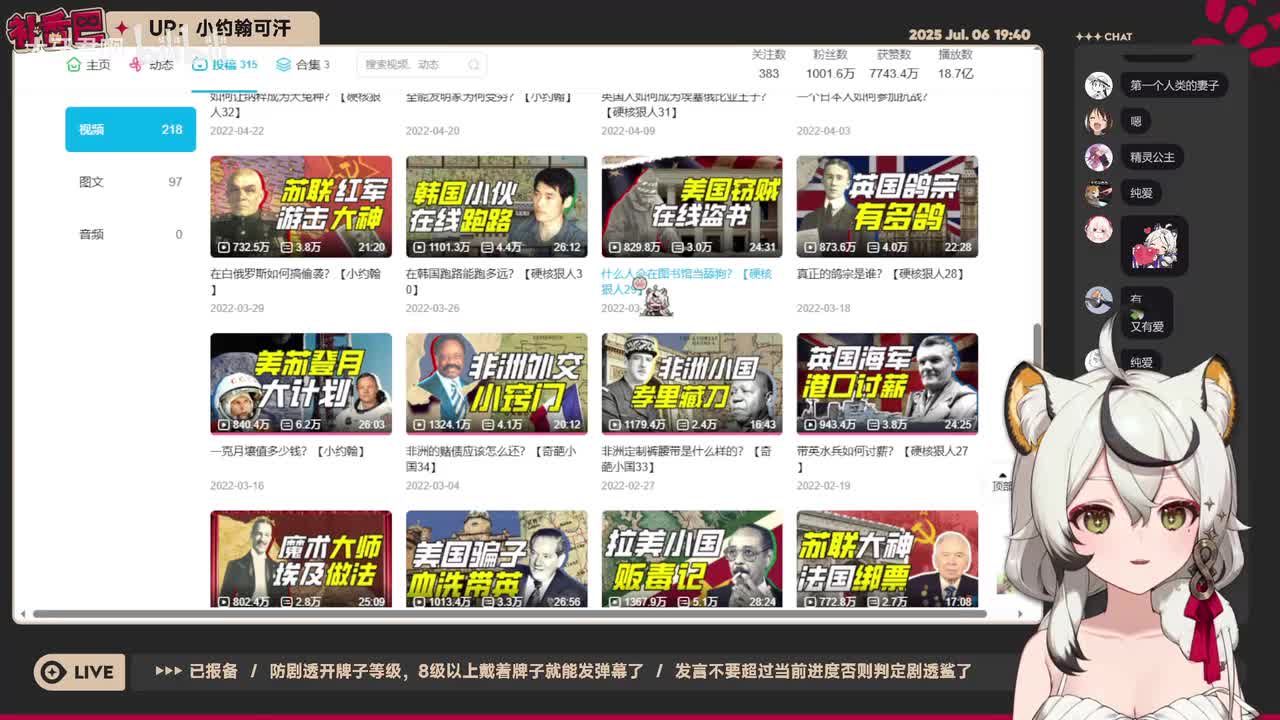The image size is (1280, 720).
Task: Click the horizontal scrollbar at the bottom
Action: [x=510, y=614]
